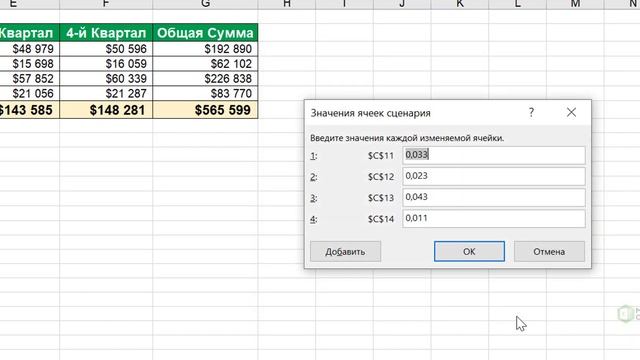Click the Отмена button
This screenshot has width=640, height=360.
coord(549,251)
